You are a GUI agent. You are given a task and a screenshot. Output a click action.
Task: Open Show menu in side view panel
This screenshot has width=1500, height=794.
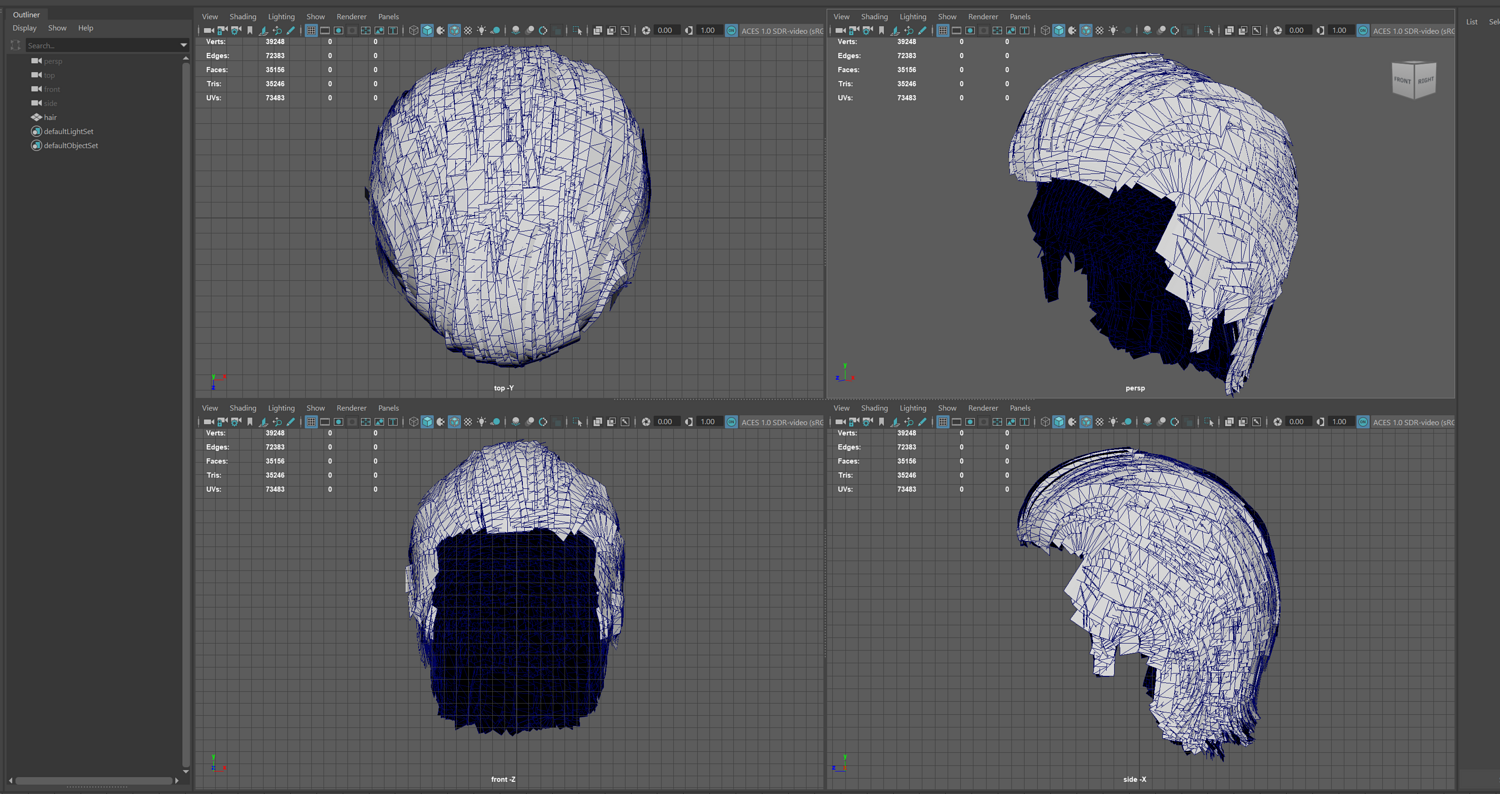click(947, 408)
